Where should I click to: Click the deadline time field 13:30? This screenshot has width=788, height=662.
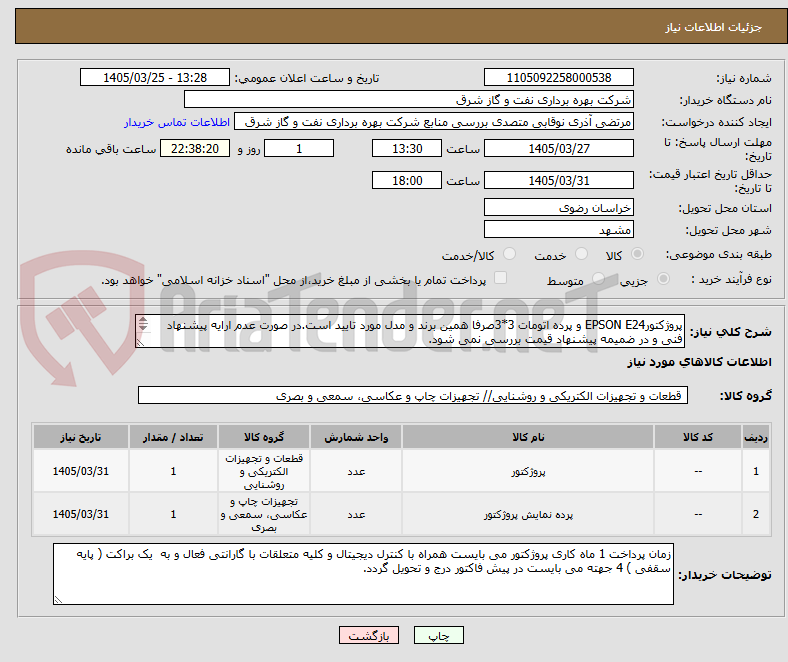(x=407, y=149)
